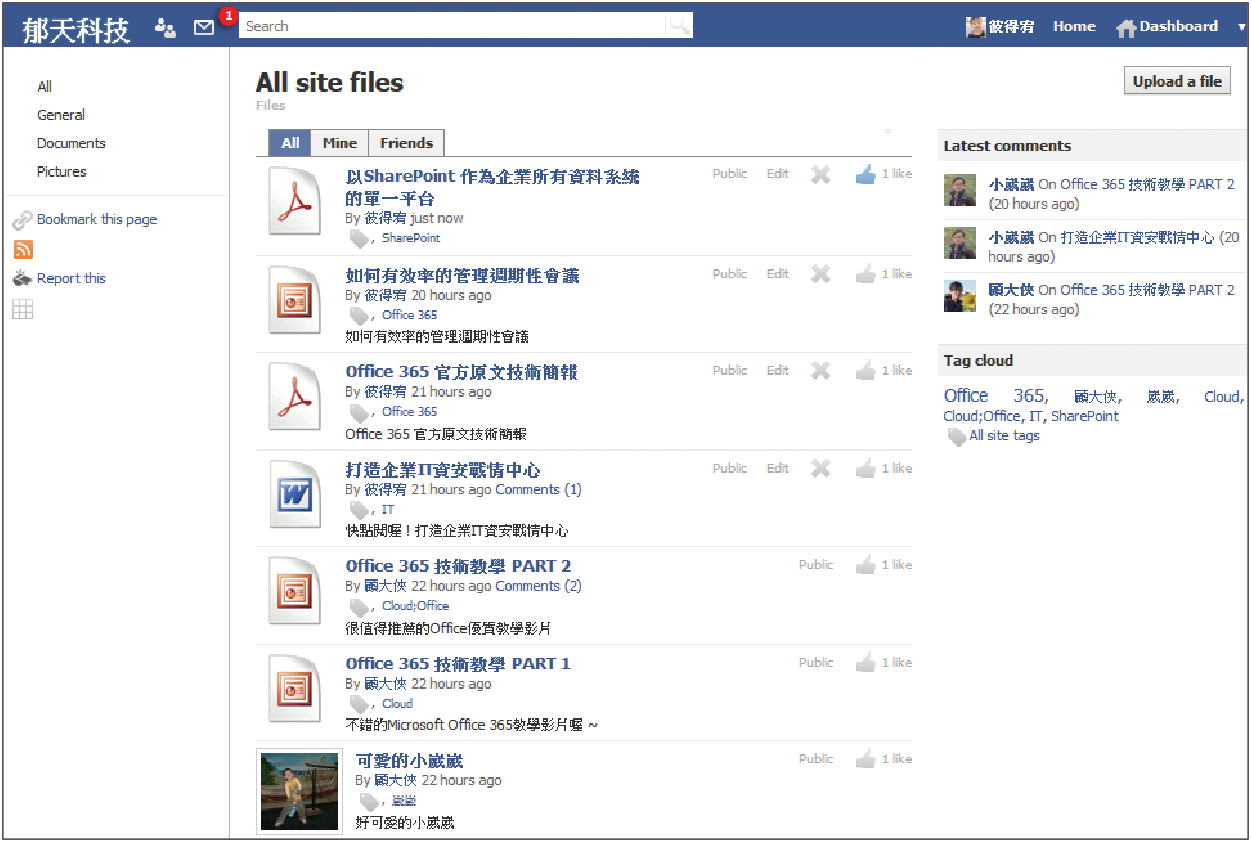Like 可愛的小崴崴 picture thumbs-up
The width and height of the screenshot is (1252, 844).
click(x=866, y=759)
